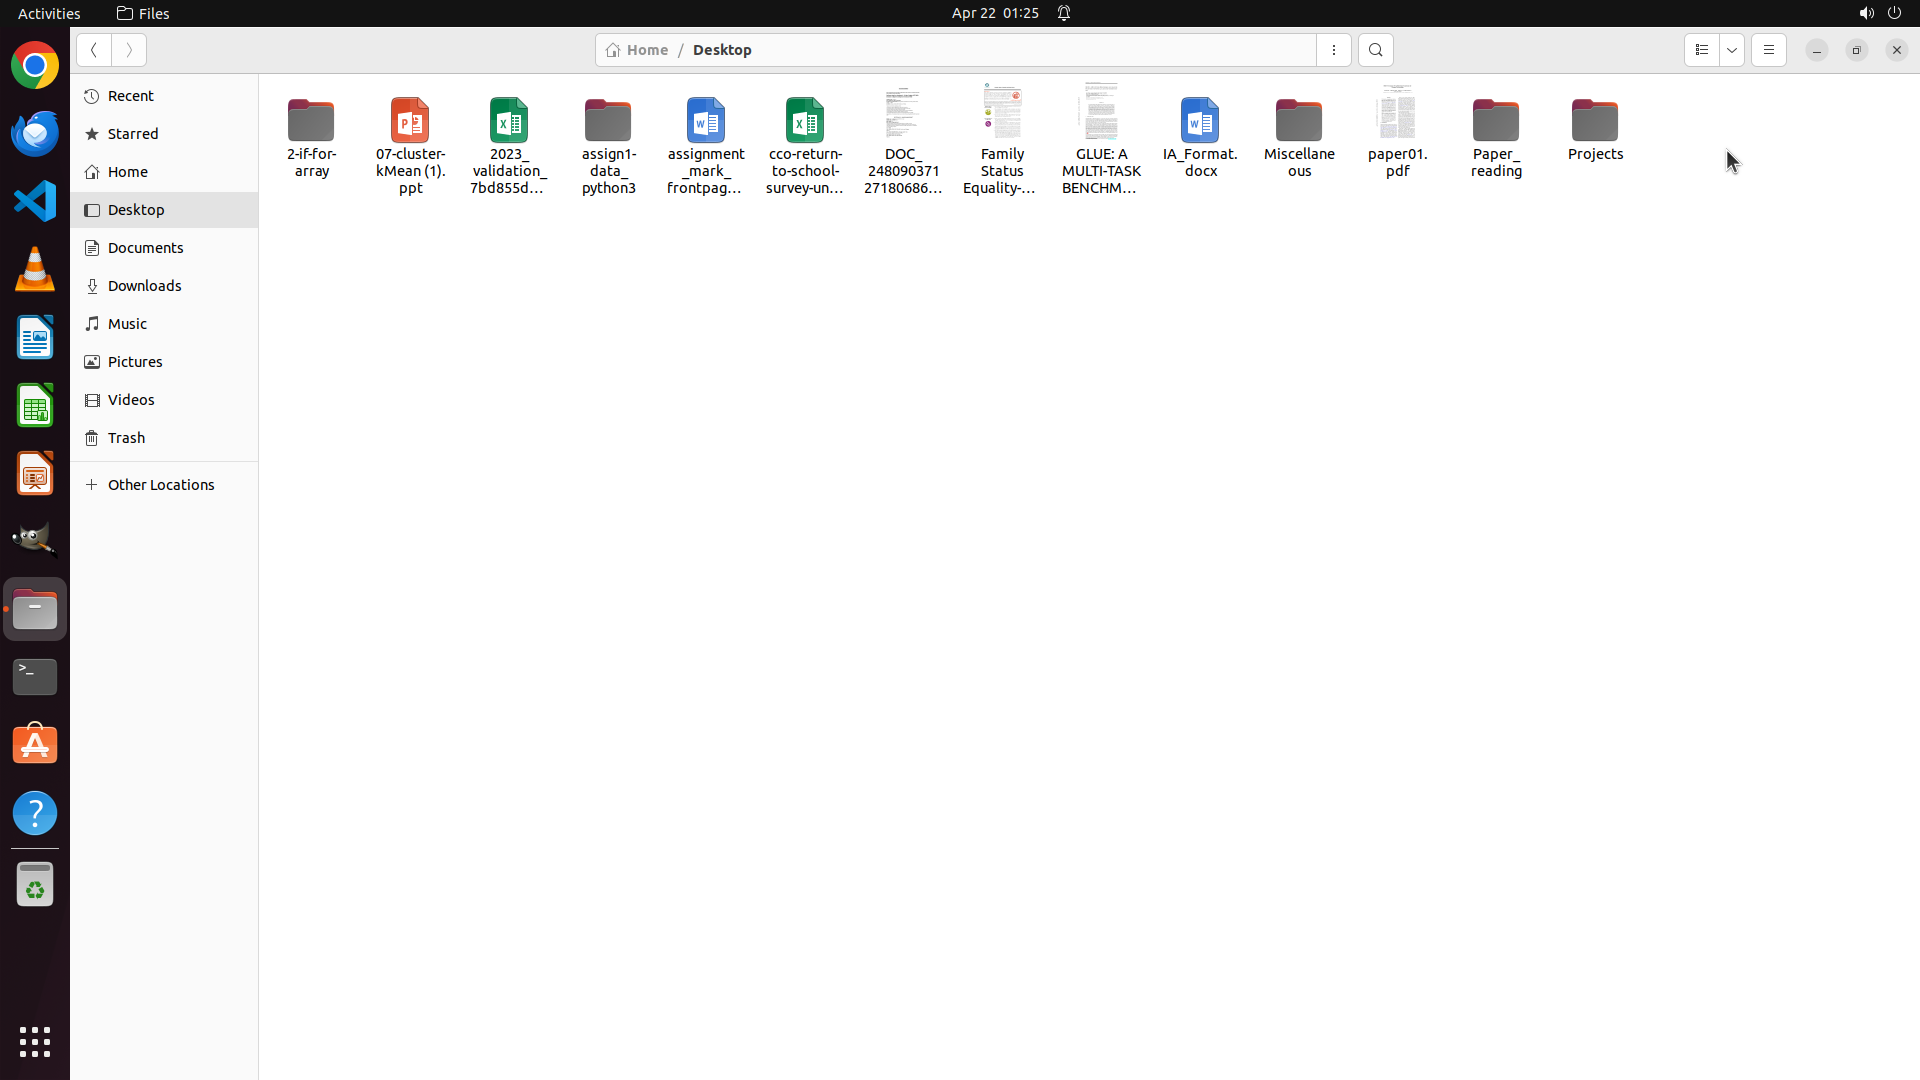The width and height of the screenshot is (1920, 1080).
Task: Toggle list/grid view button
Action: [x=1701, y=50]
